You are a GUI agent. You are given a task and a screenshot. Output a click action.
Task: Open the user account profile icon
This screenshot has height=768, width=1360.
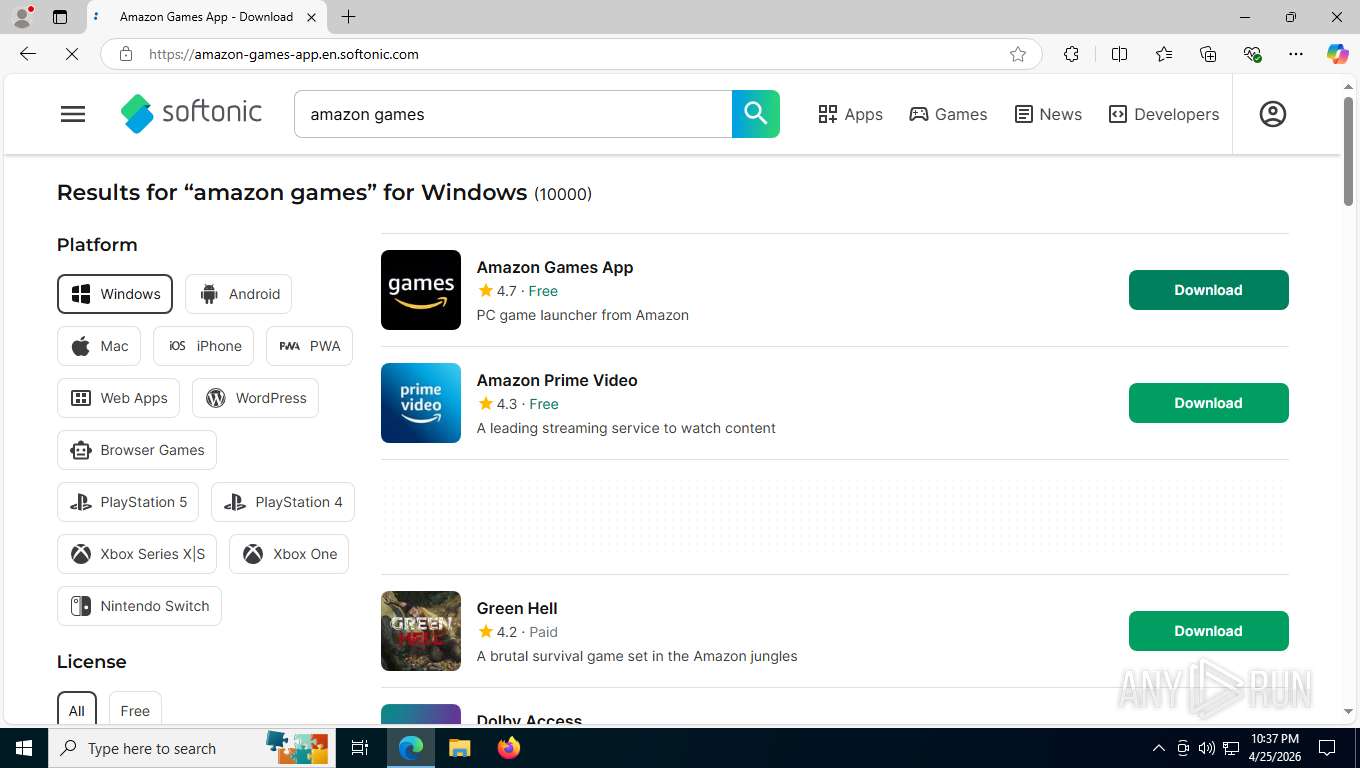point(1272,114)
